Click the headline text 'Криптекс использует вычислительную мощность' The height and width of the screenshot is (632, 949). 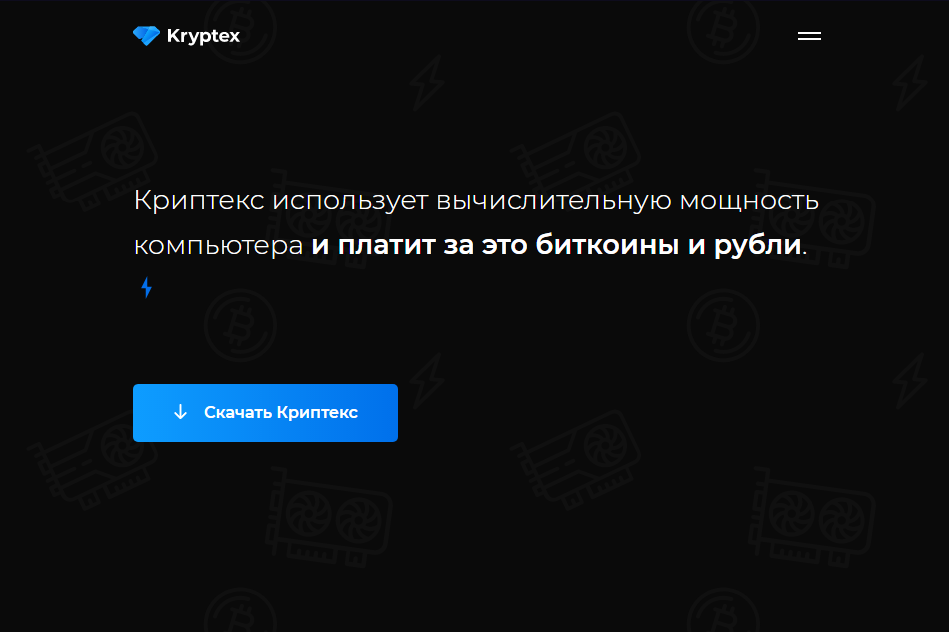[x=476, y=200]
